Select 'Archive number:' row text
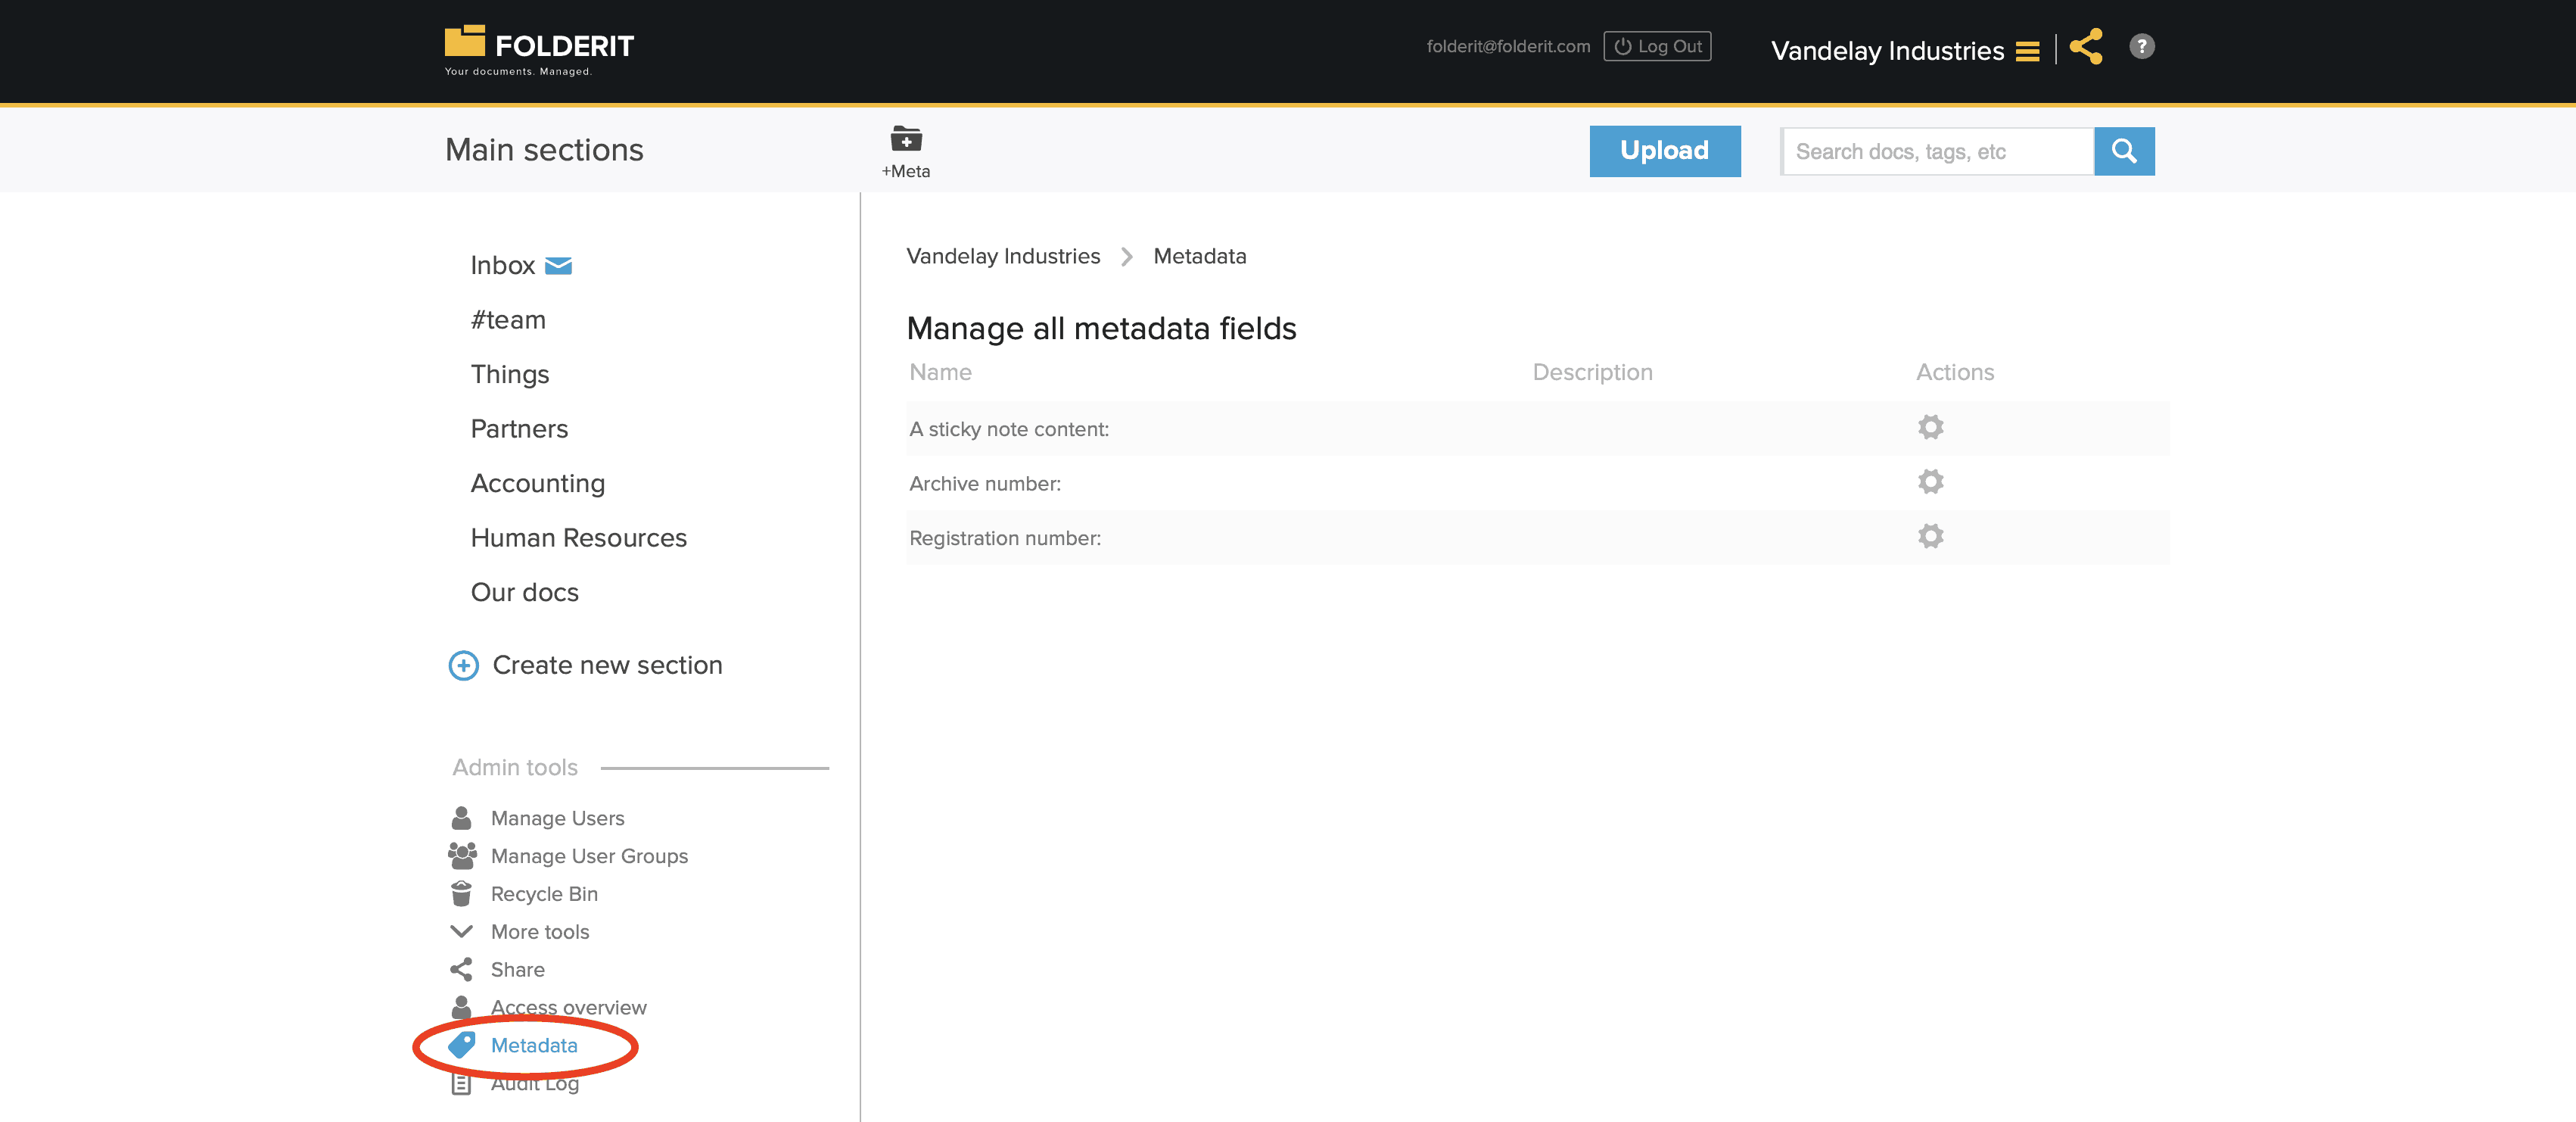The width and height of the screenshot is (2576, 1122). tap(985, 484)
